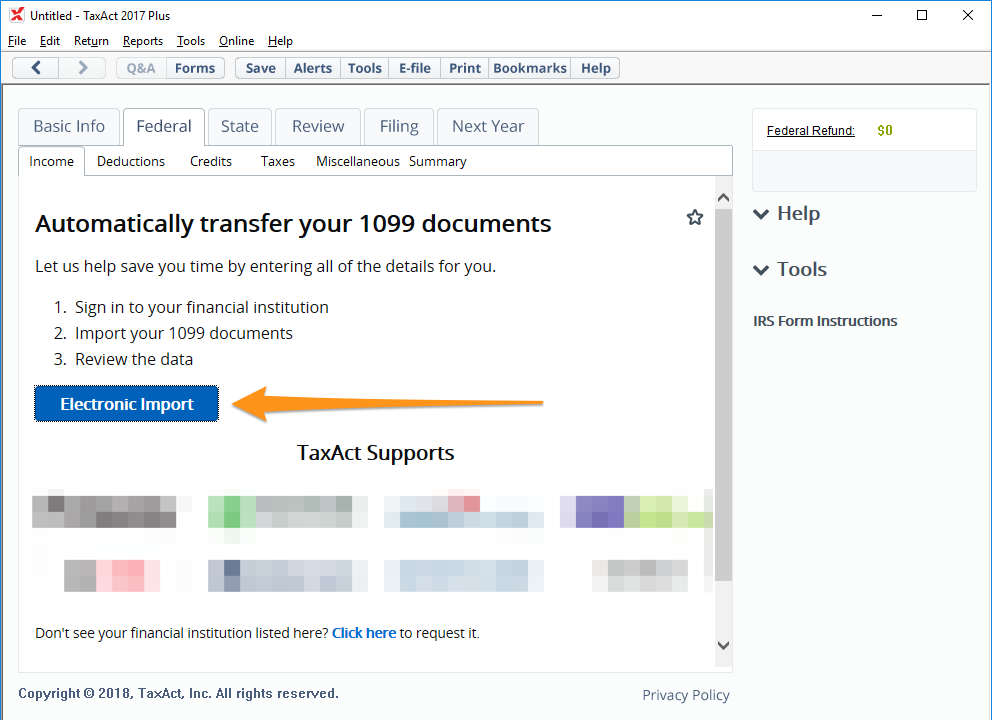
Task: Expand the Tools section chevron
Action: (762, 270)
